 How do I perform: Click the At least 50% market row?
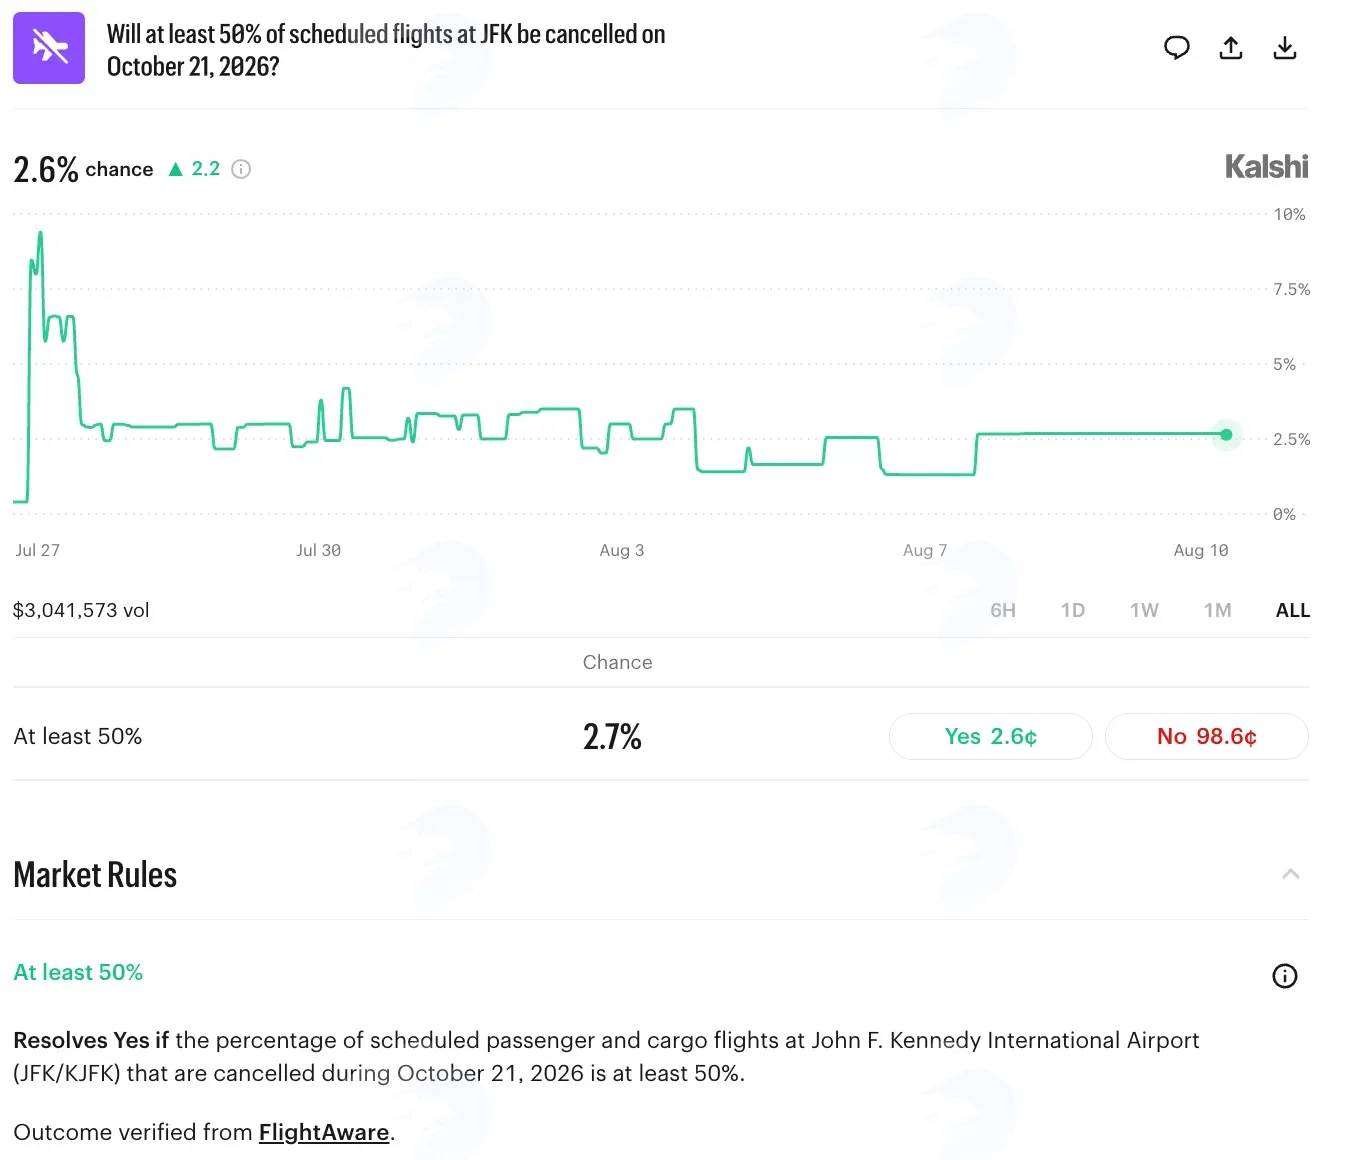coord(661,737)
